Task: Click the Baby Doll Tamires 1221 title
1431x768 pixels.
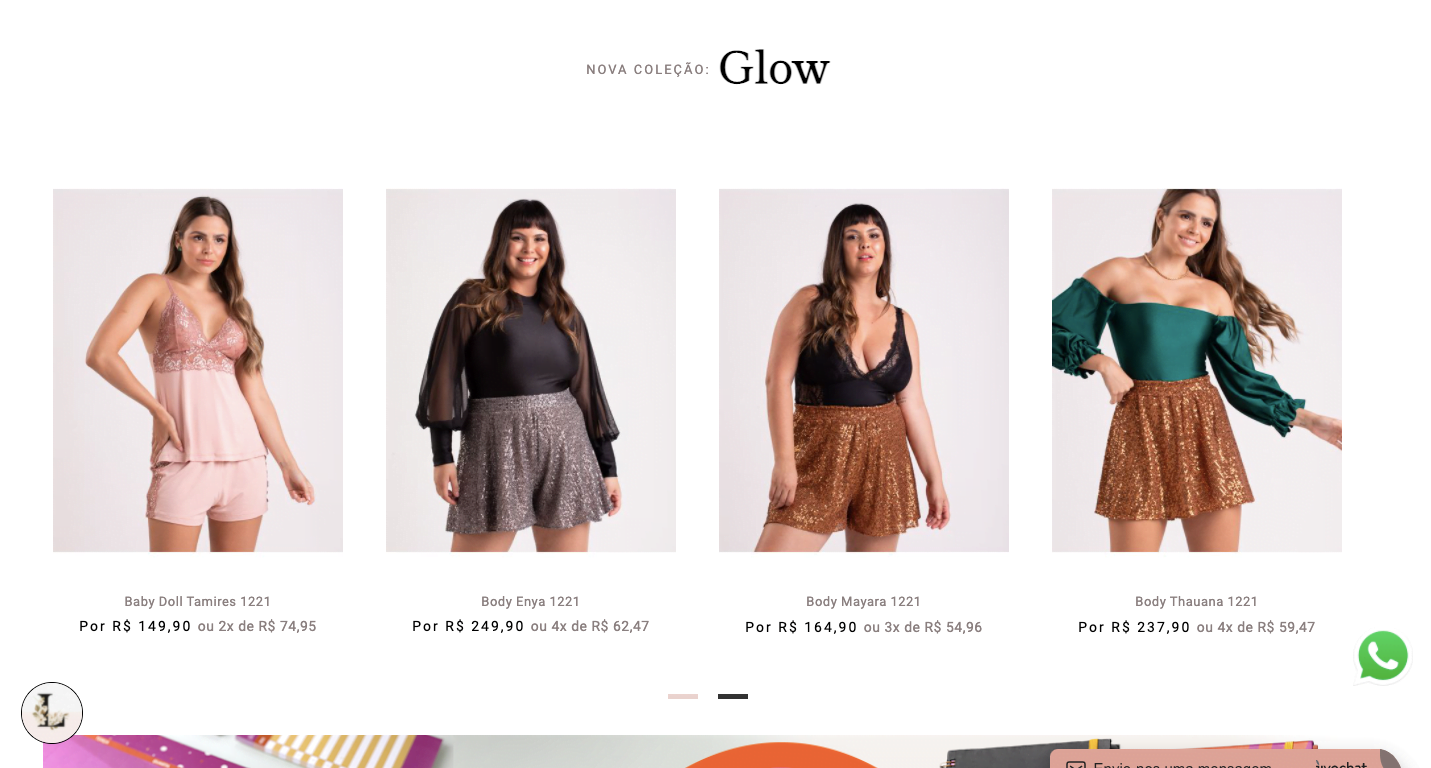Action: (x=198, y=601)
